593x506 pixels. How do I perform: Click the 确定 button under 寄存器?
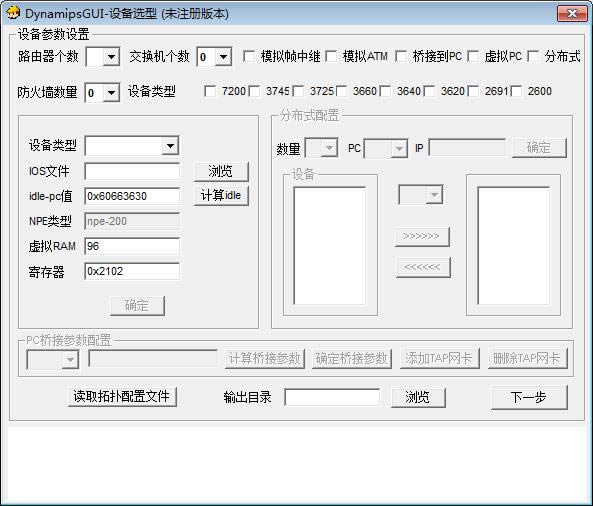pos(137,306)
